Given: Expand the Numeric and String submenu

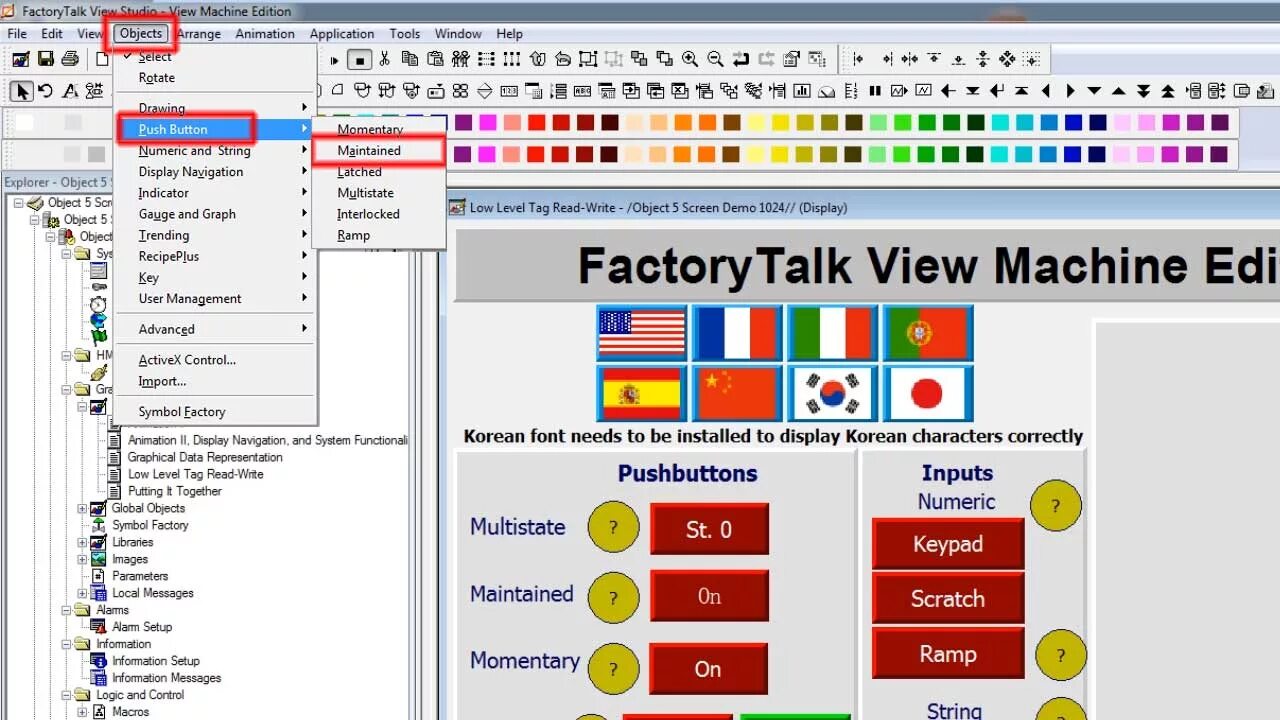Looking at the screenshot, I should [x=215, y=150].
